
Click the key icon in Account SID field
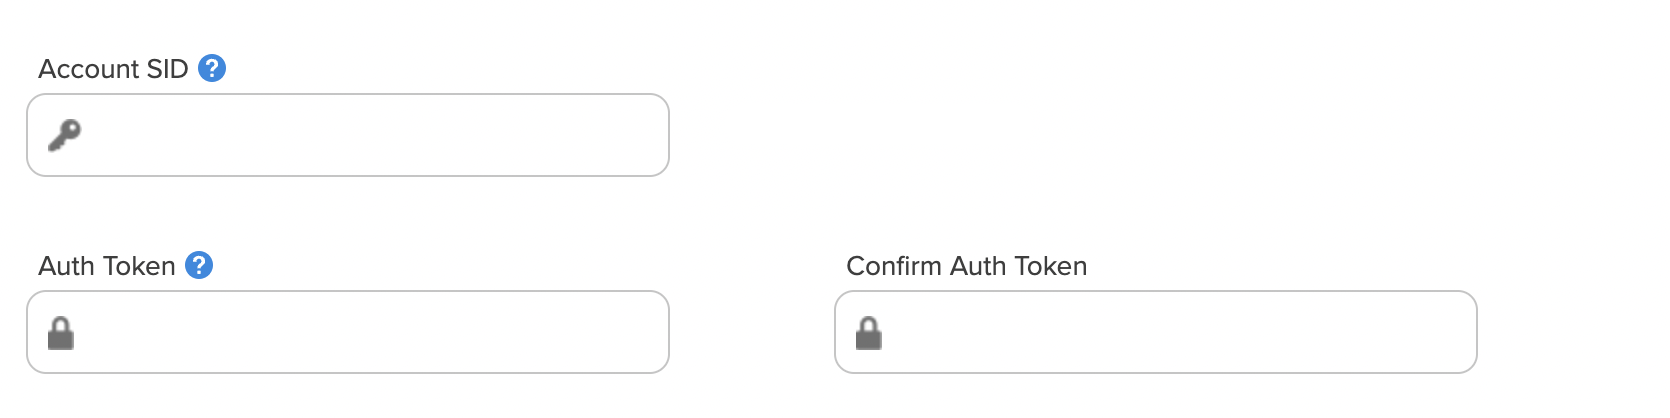[64, 135]
